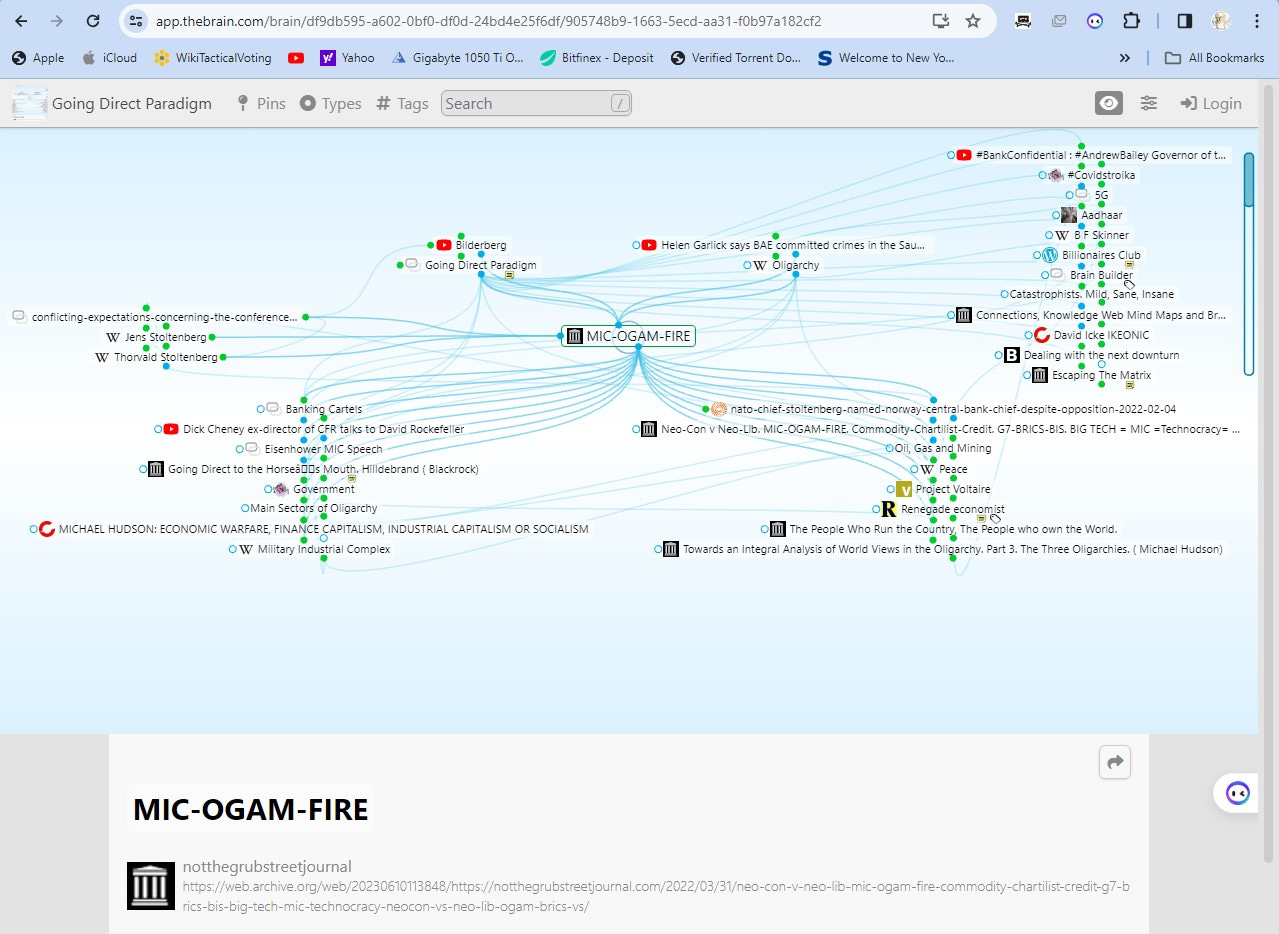Toggle the eye view icon in header
The height and width of the screenshot is (934, 1279).
(1108, 103)
